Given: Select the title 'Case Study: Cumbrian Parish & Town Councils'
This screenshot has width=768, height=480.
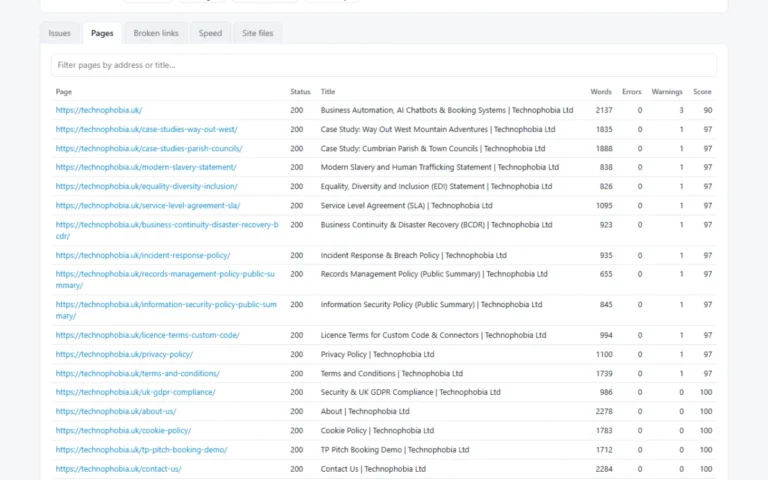Looking at the screenshot, I should (x=399, y=148).
